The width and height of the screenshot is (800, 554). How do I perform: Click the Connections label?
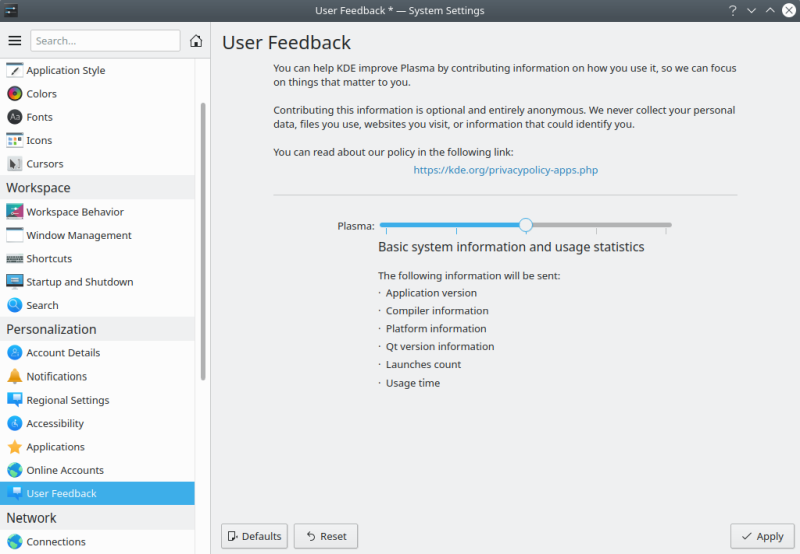[56, 542]
